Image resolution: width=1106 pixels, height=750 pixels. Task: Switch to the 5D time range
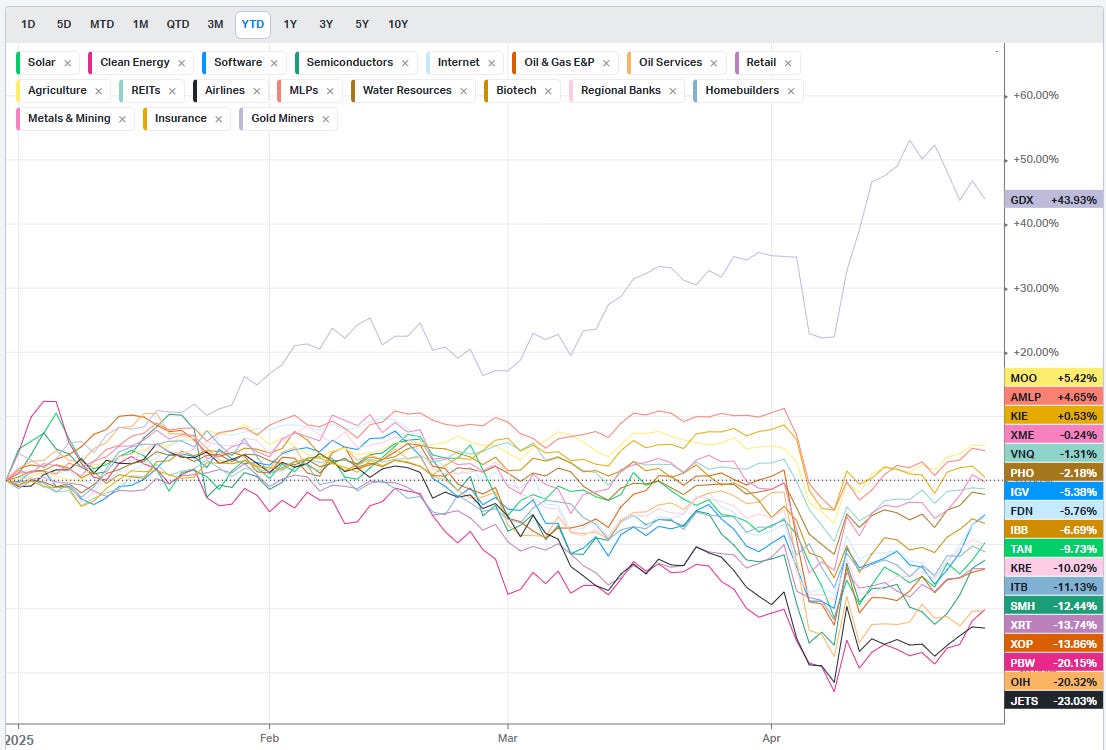pos(64,24)
